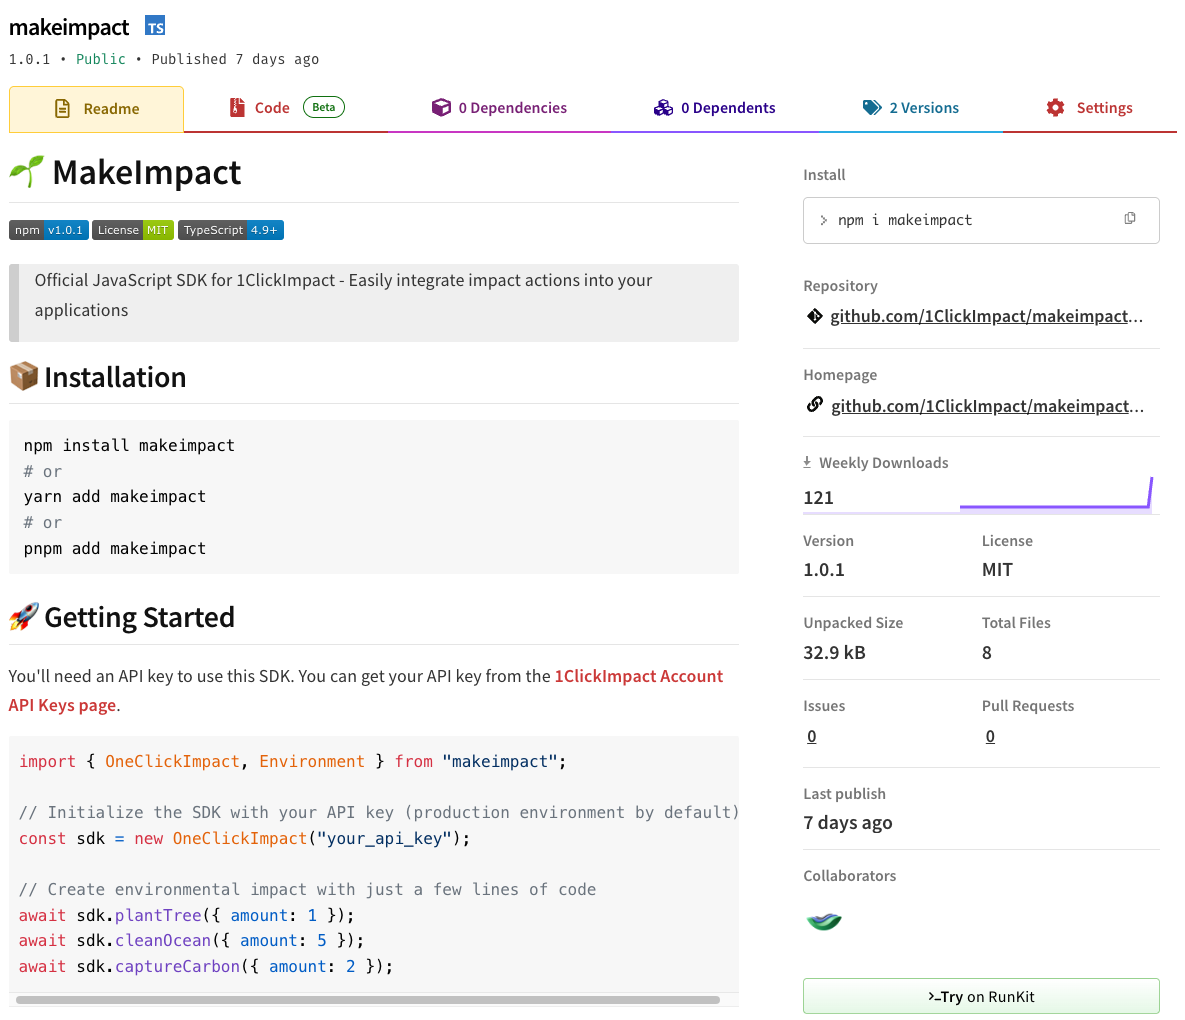The image size is (1185, 1020).
Task: Click the weekly downloads arrow icon
Action: click(x=807, y=462)
